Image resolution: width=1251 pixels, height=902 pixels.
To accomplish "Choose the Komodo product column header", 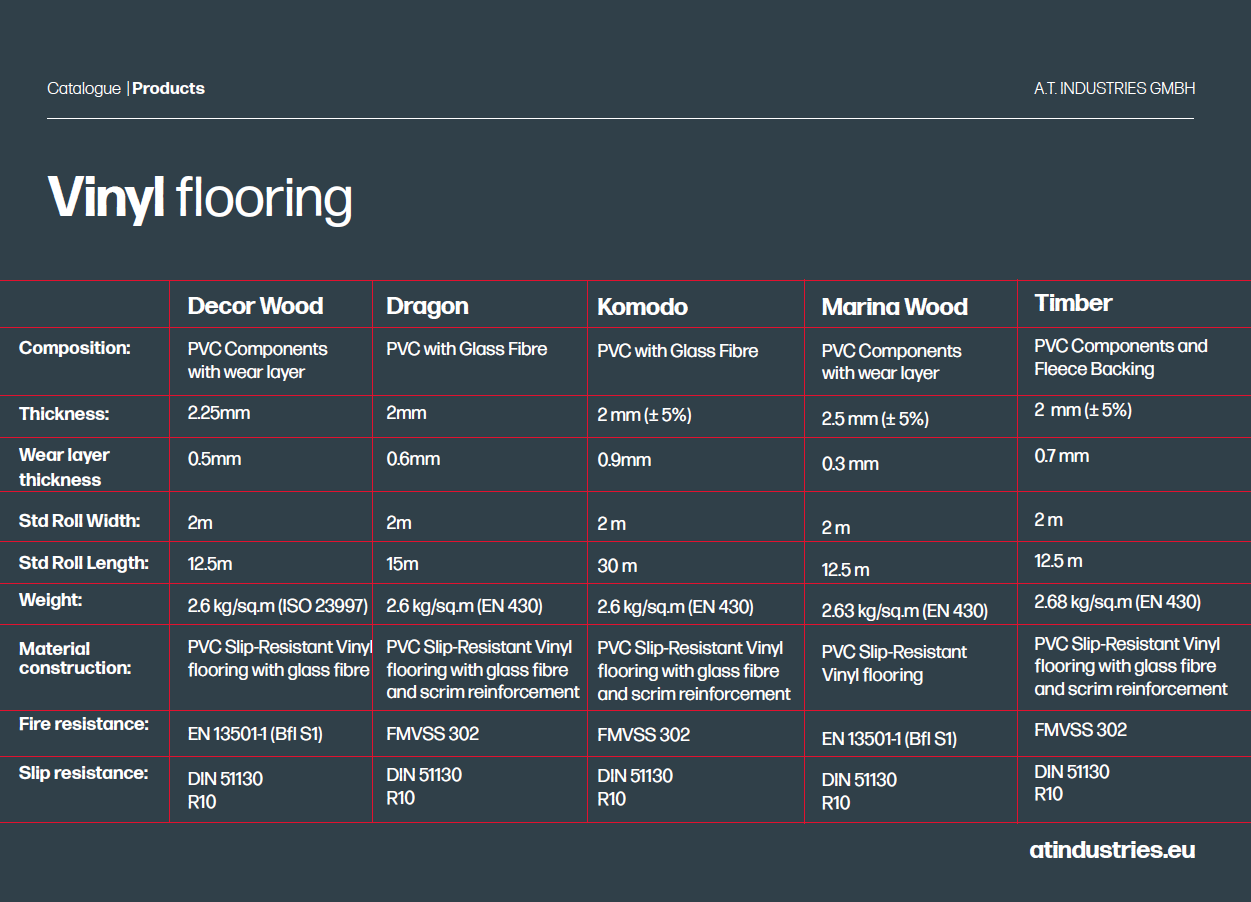I will tap(642, 307).
